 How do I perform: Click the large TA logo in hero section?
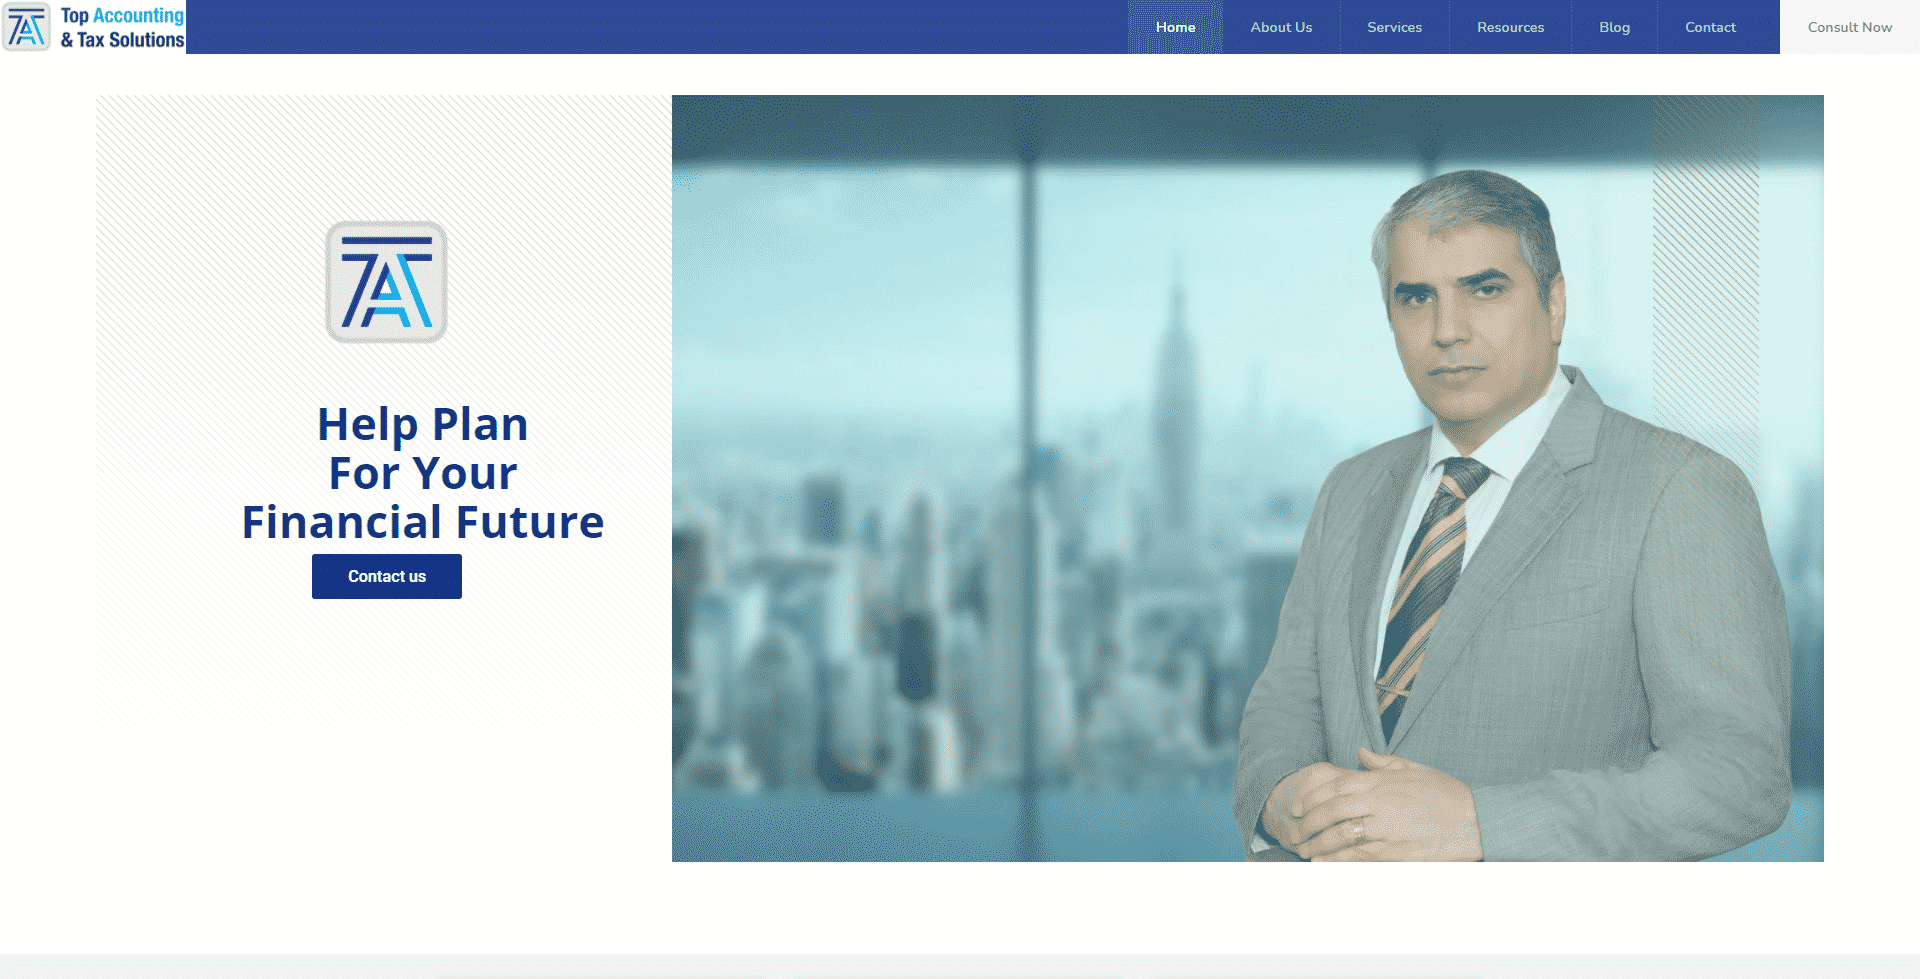pyautogui.click(x=386, y=282)
